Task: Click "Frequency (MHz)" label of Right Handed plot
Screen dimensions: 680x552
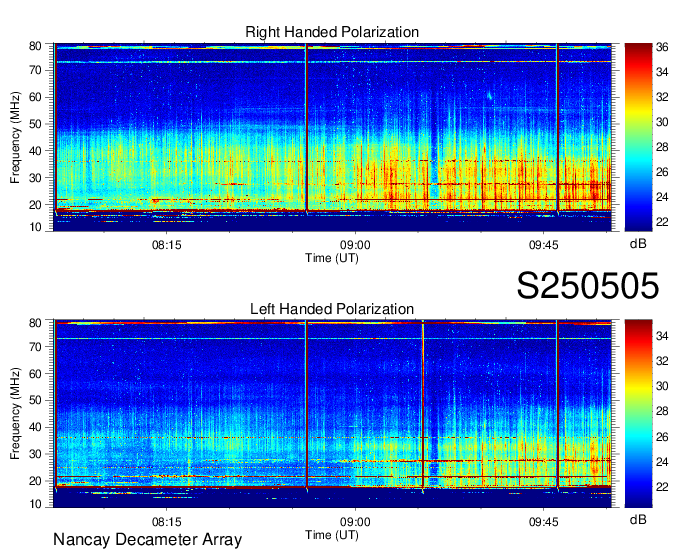Action: pos(15,137)
